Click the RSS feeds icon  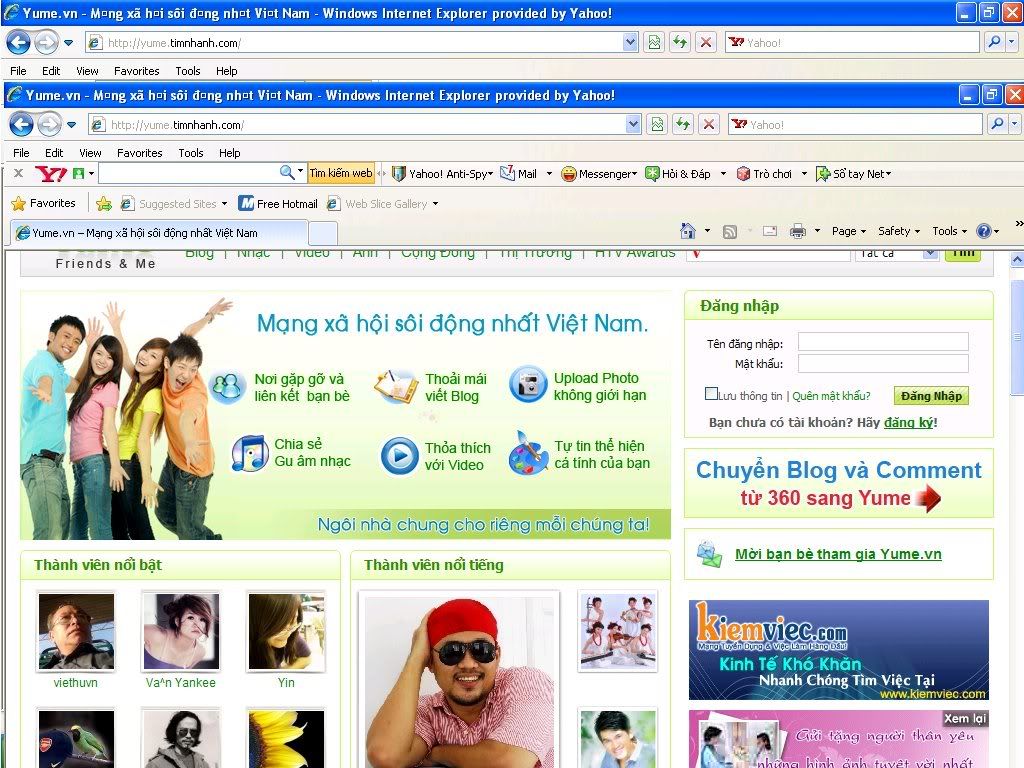pyautogui.click(x=729, y=231)
